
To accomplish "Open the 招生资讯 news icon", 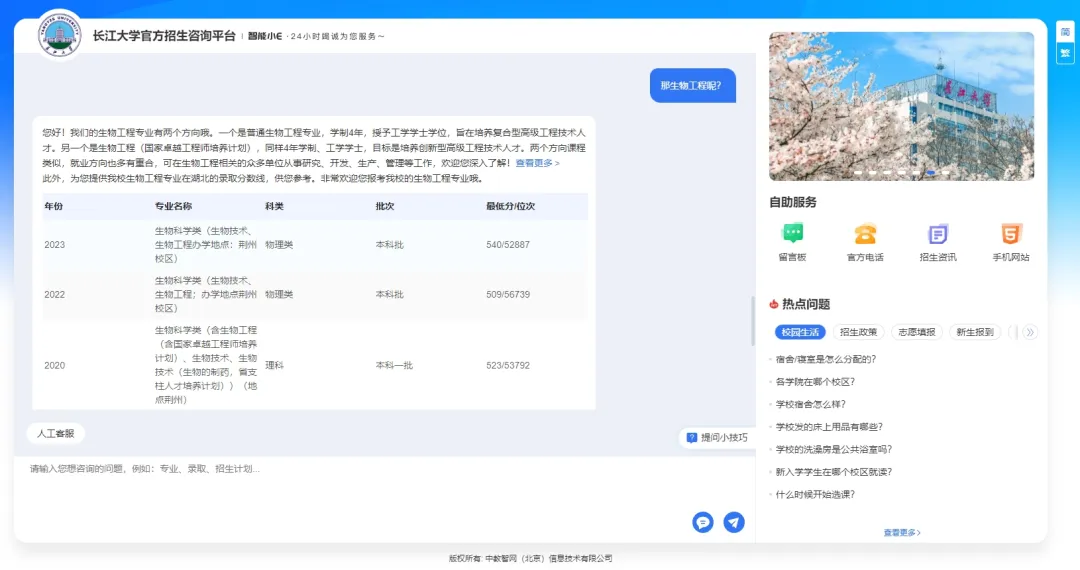I will [938, 234].
